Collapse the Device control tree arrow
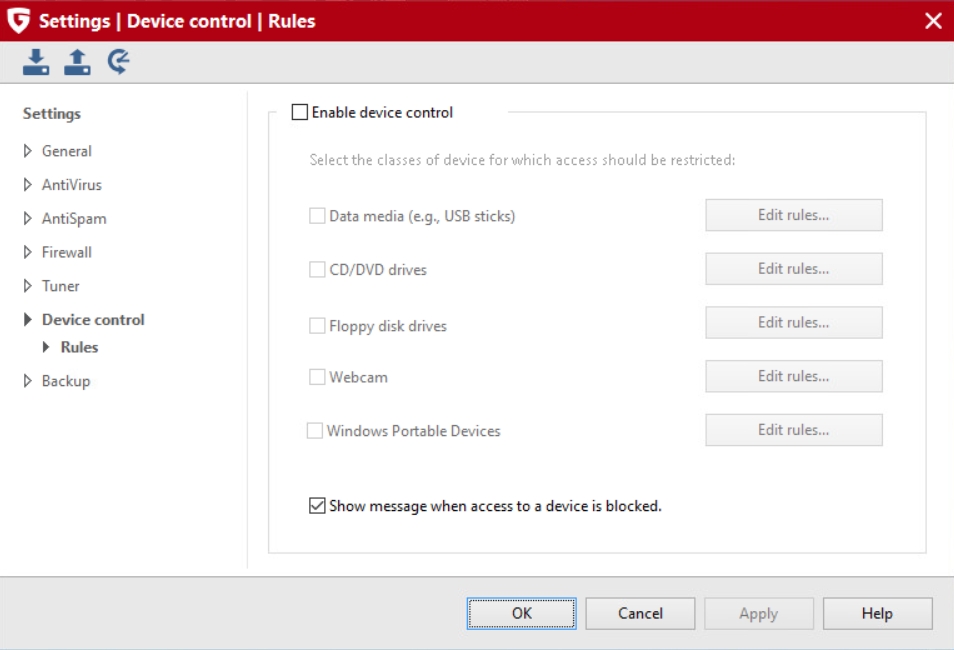This screenshot has height=650, width=954. click(x=27, y=320)
